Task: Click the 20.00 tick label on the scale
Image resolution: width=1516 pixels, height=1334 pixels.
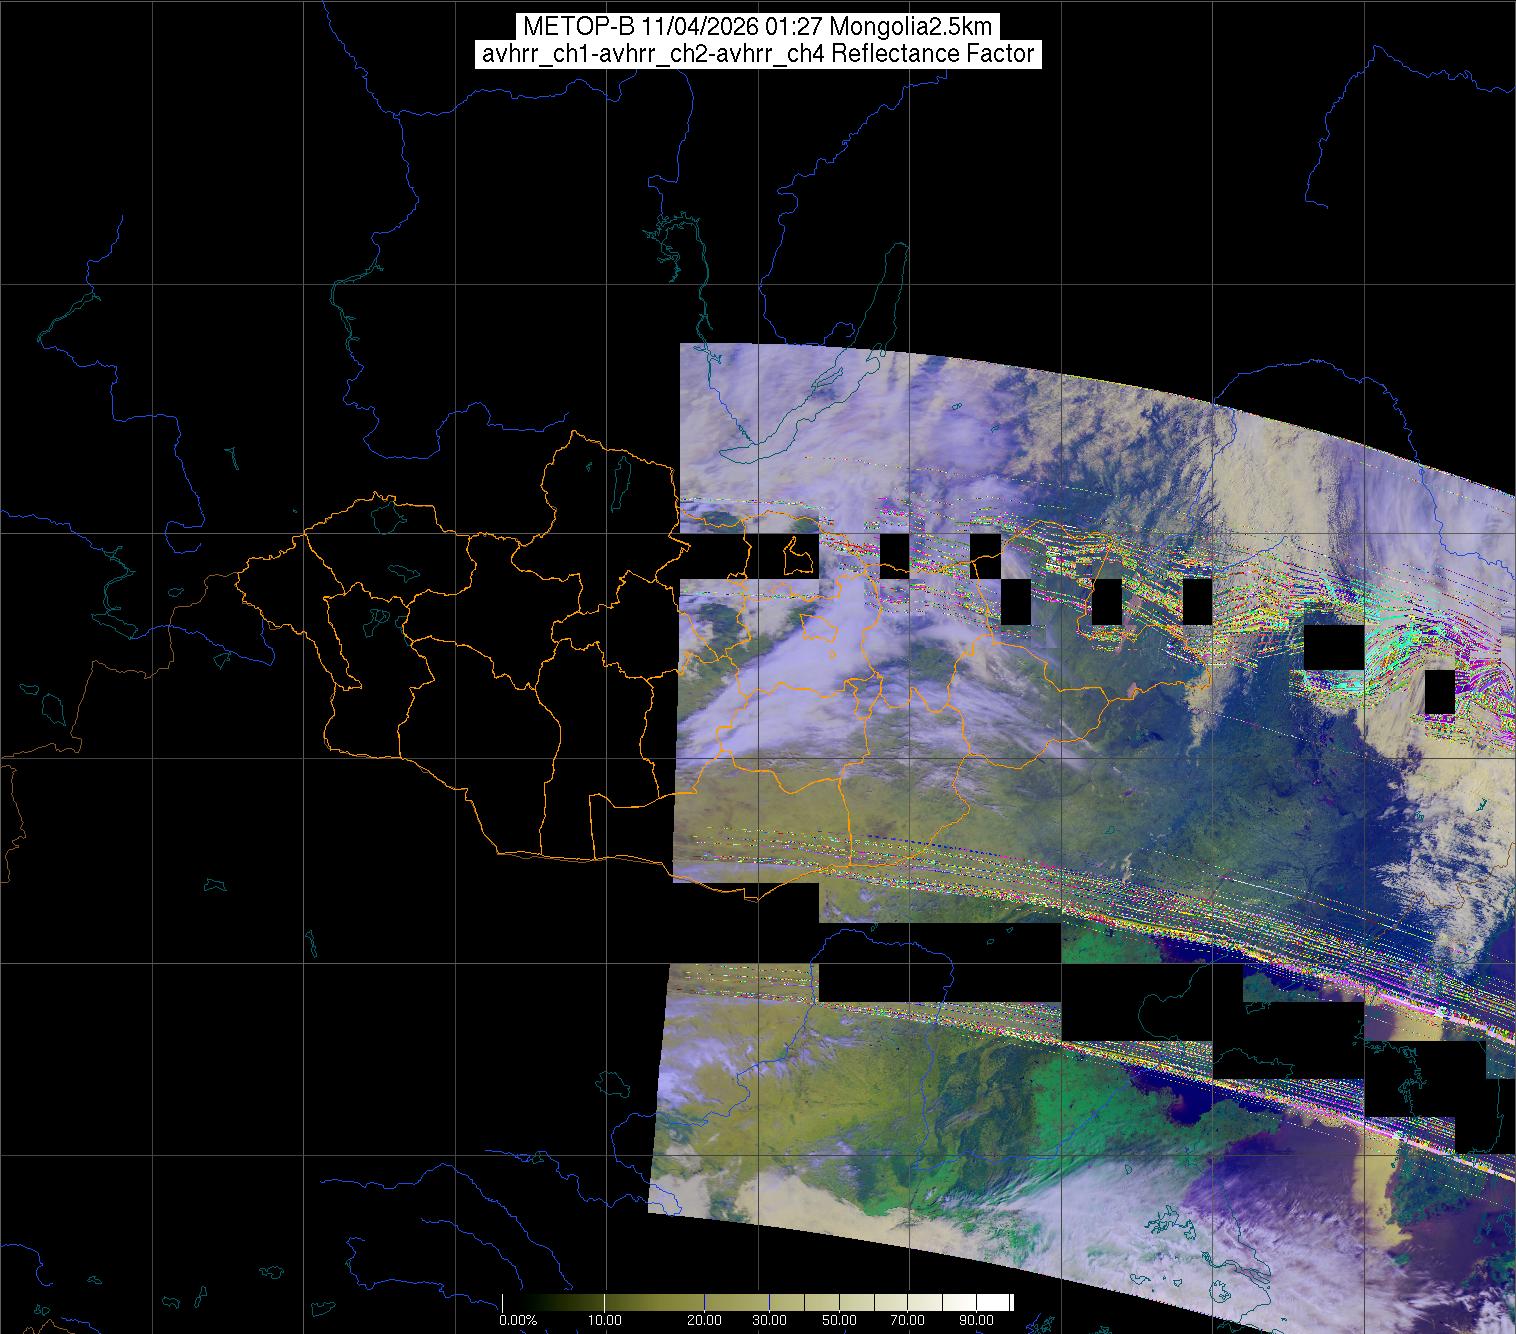Action: click(704, 1321)
